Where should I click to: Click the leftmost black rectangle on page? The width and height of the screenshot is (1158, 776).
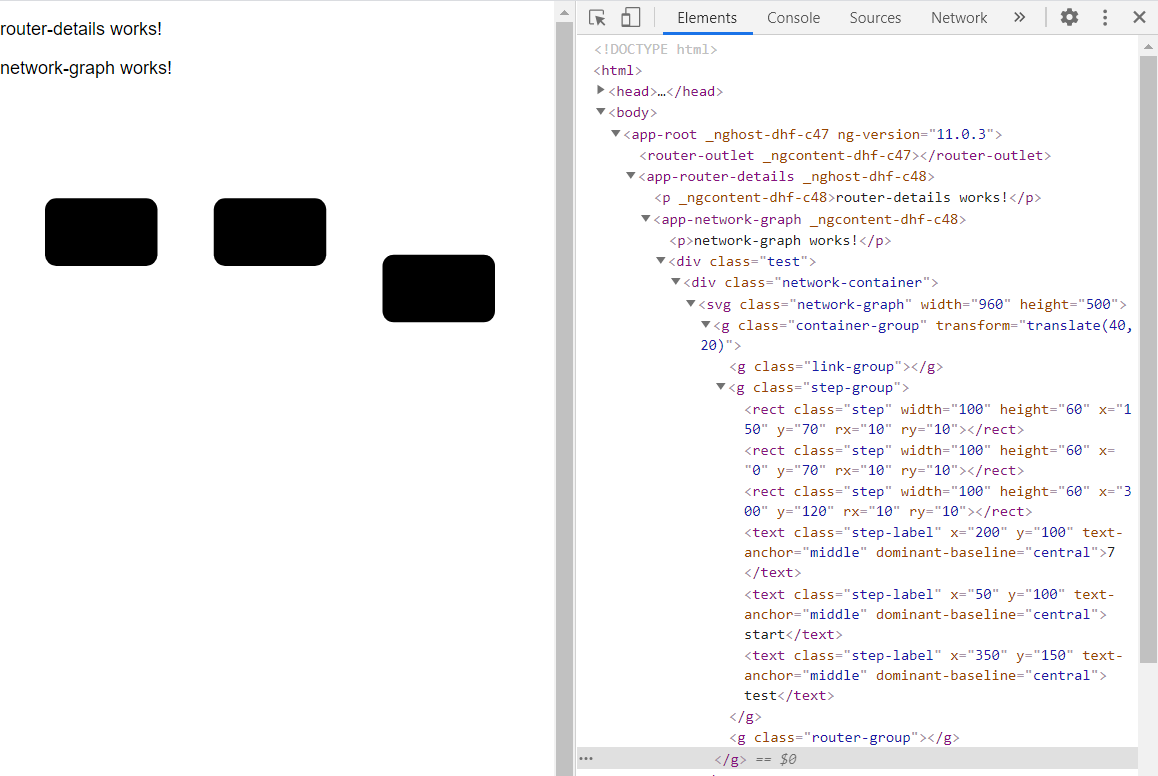click(101, 232)
